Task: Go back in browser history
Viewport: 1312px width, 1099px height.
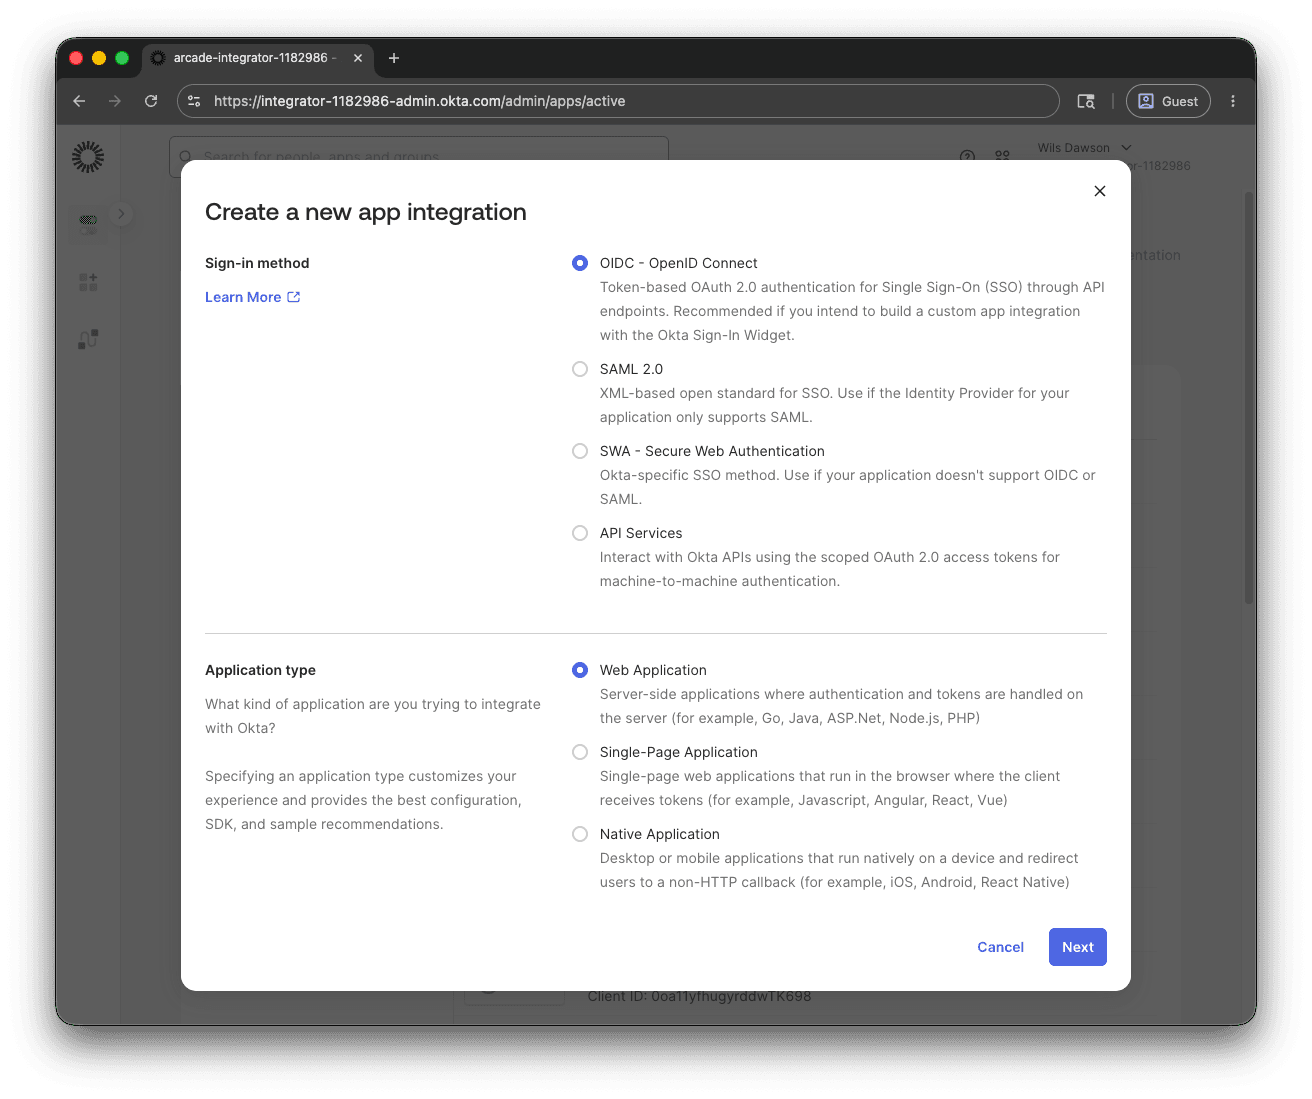Action: 79,101
